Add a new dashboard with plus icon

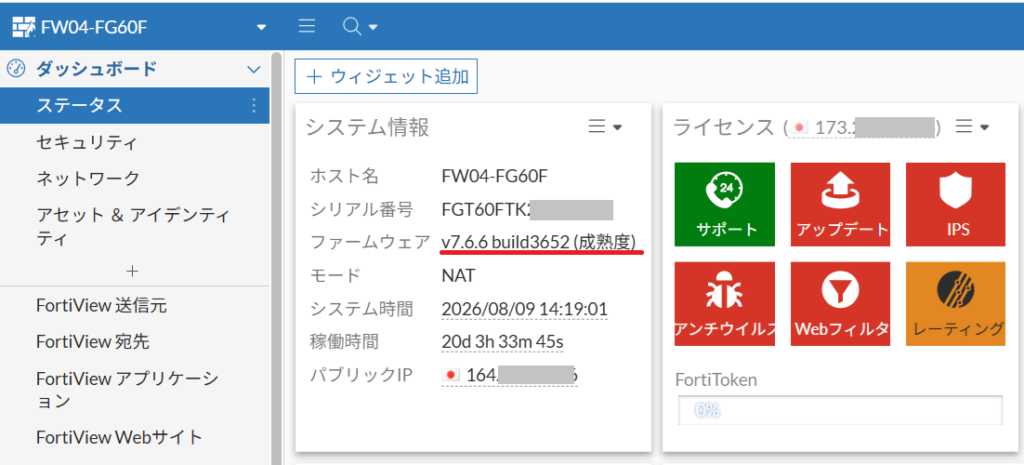click(x=133, y=270)
